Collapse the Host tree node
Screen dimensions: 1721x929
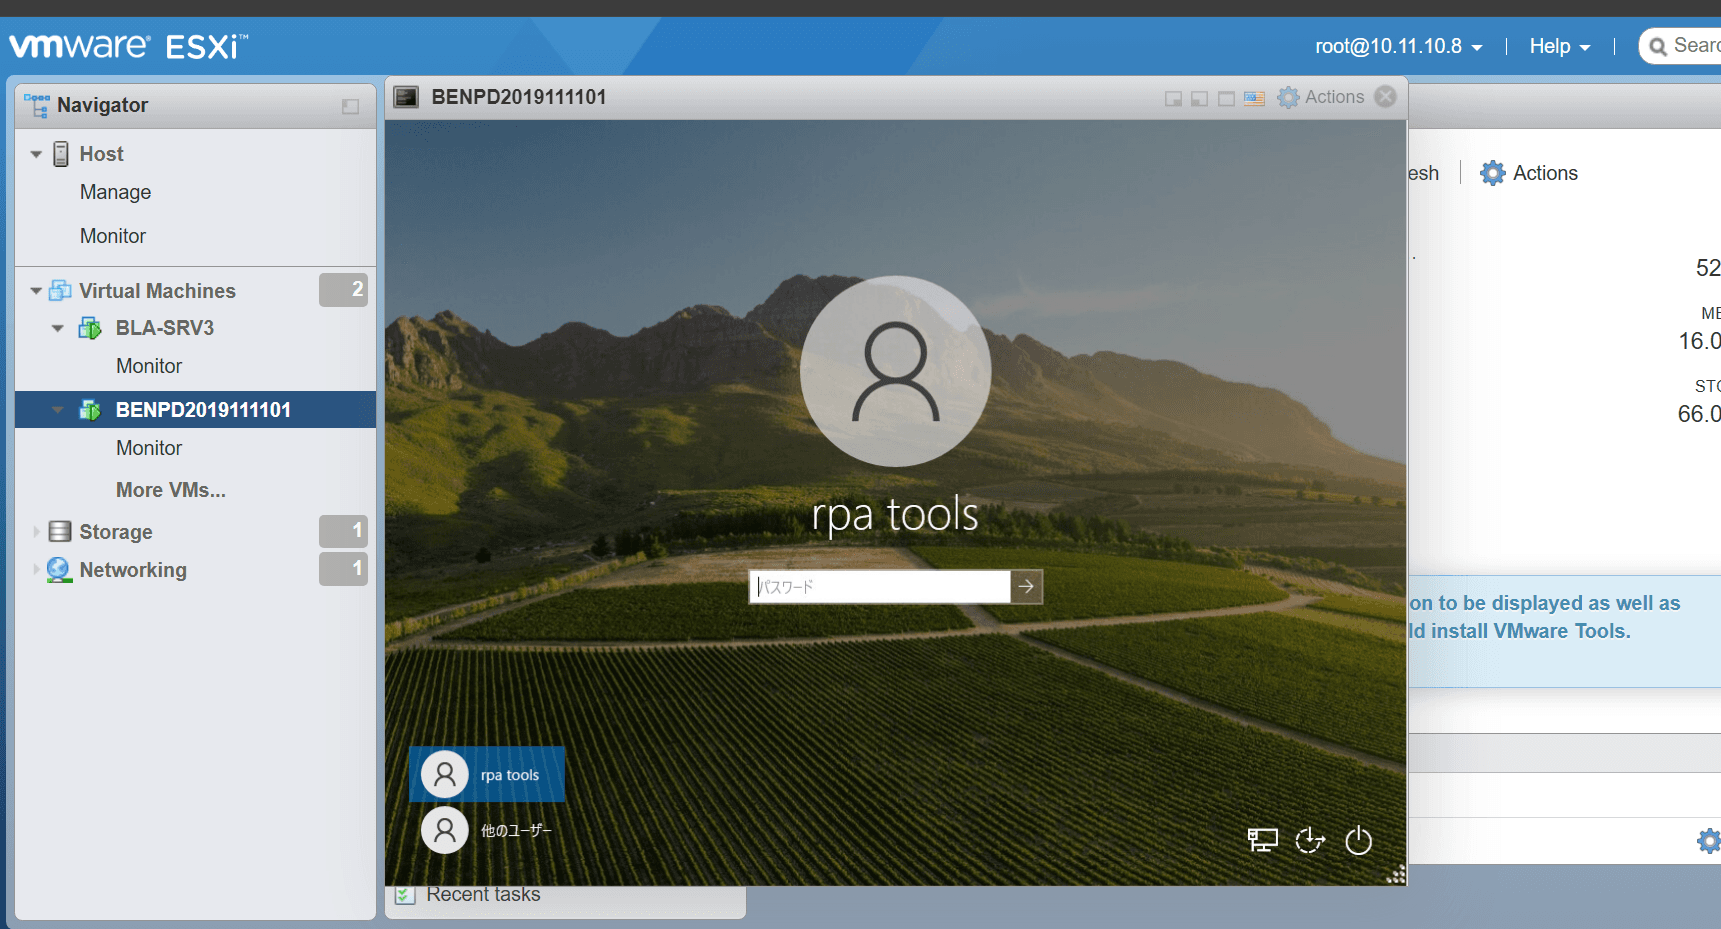click(x=36, y=154)
